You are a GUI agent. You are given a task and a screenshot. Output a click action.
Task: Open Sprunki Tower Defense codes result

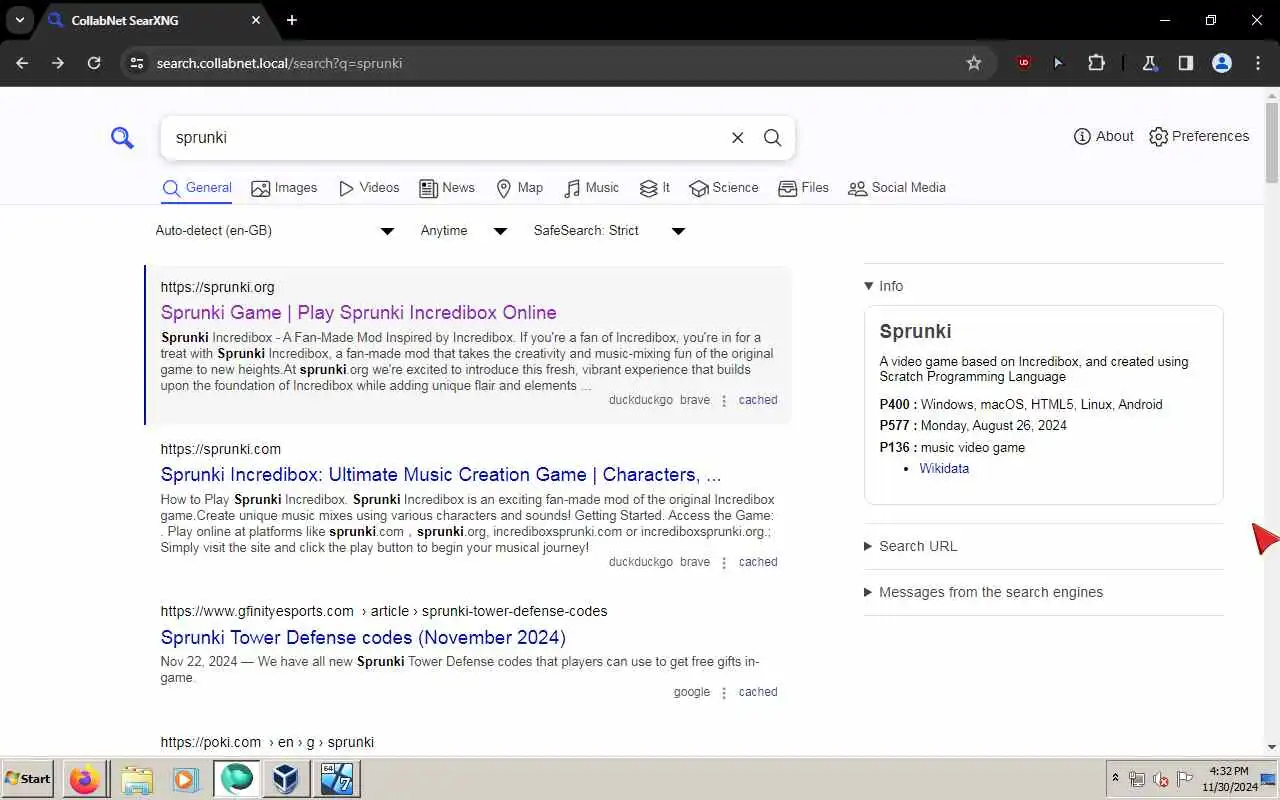coord(363,637)
